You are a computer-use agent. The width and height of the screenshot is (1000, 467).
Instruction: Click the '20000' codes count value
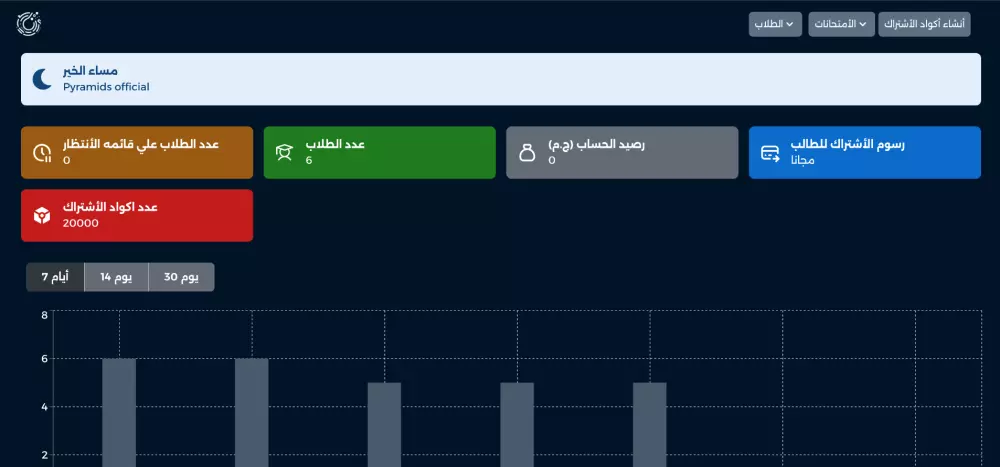tap(80, 223)
